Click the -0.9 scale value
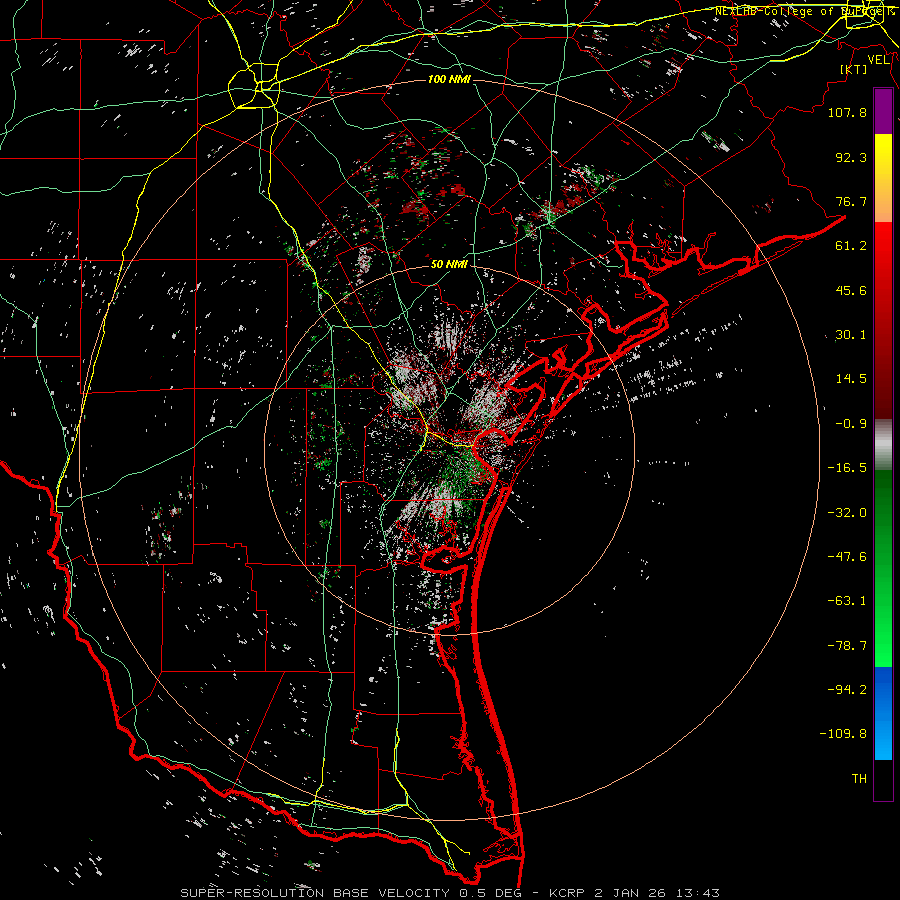 (x=851, y=424)
